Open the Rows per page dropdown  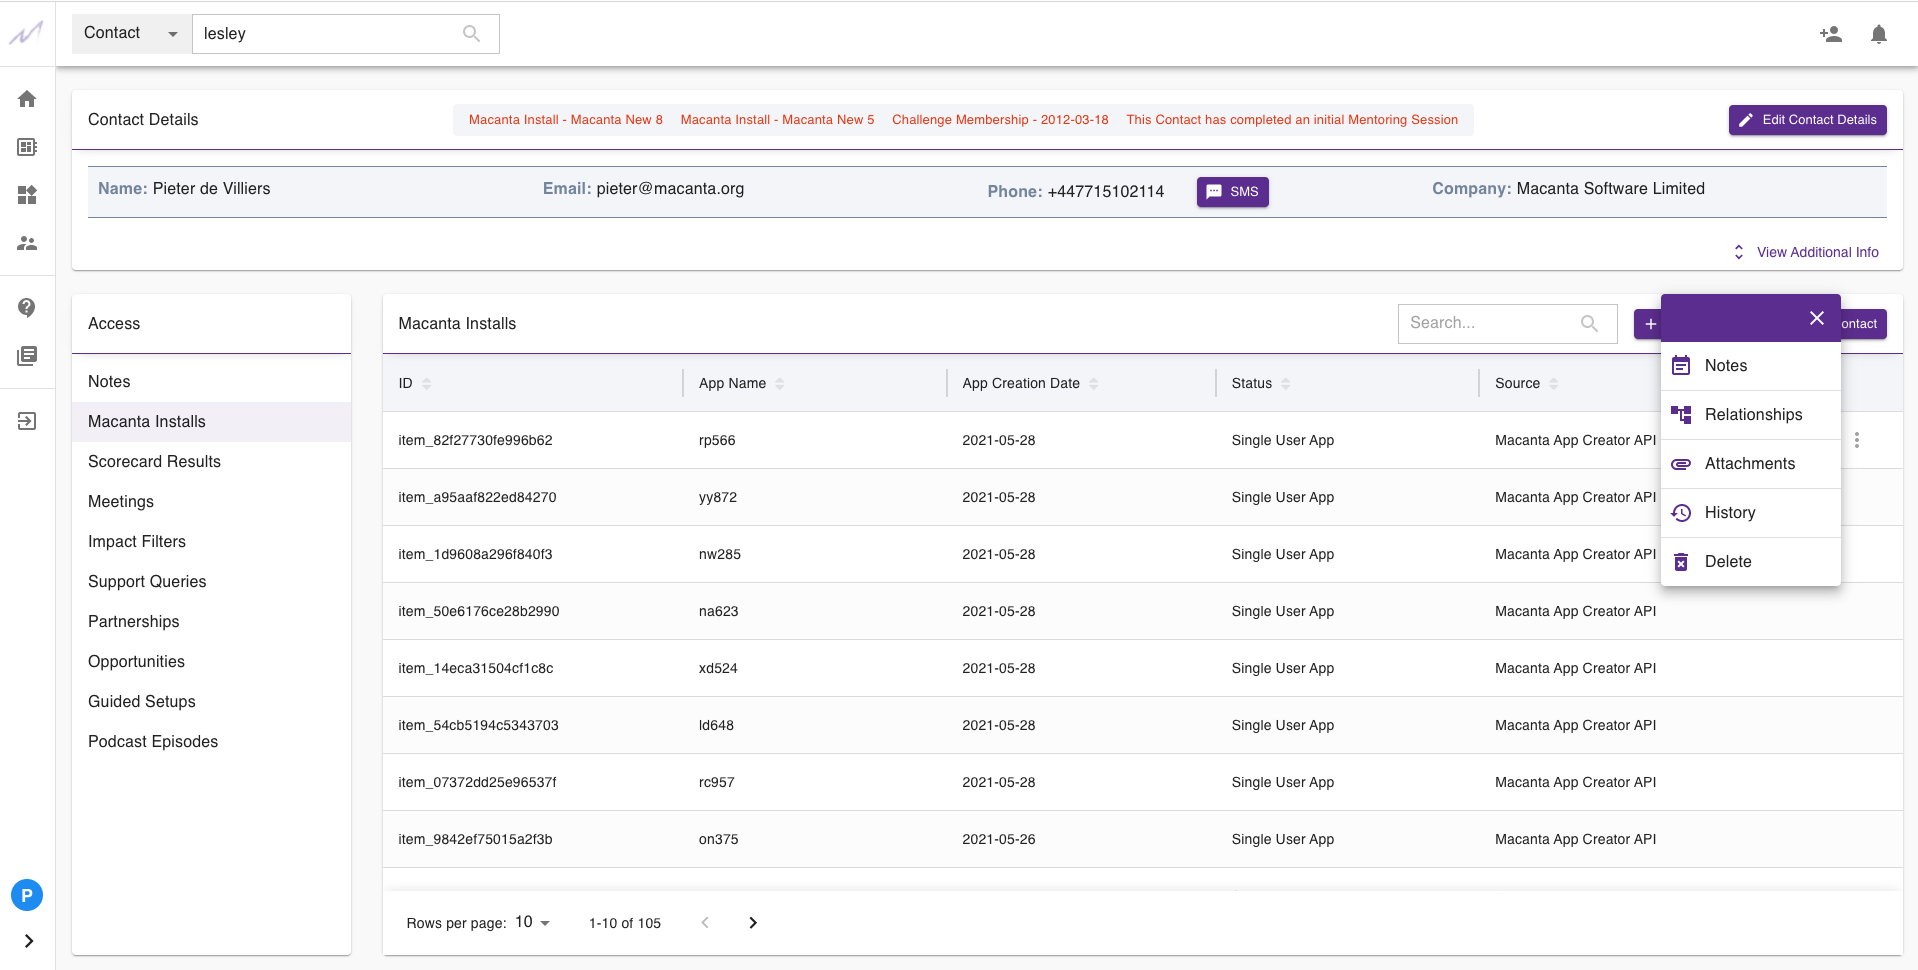click(531, 922)
